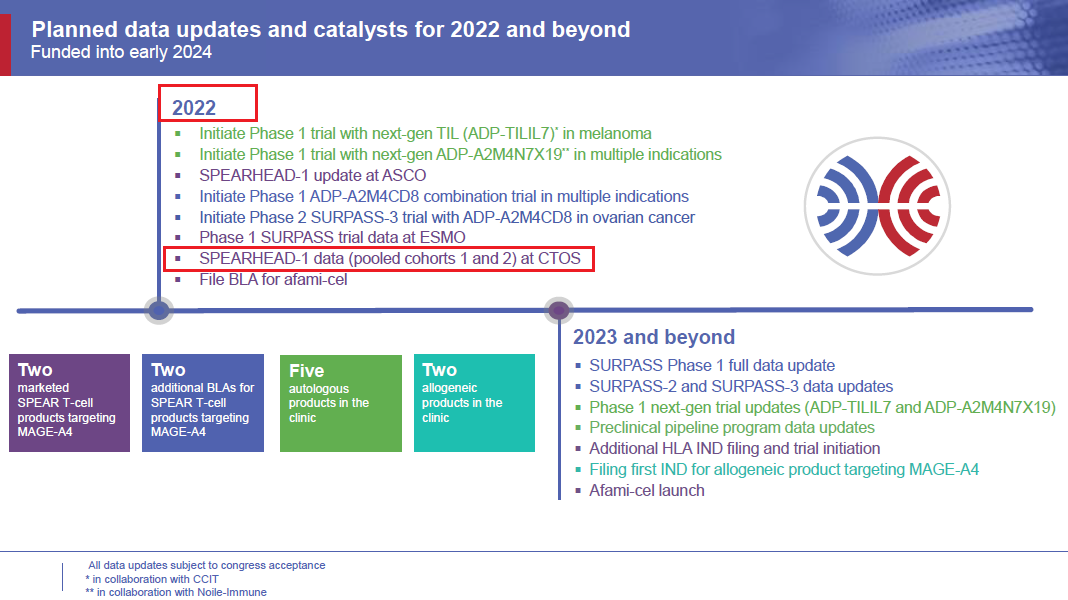The width and height of the screenshot is (1068, 600).
Task: Click the 2023 timeline marker dot
Action: pos(558,310)
